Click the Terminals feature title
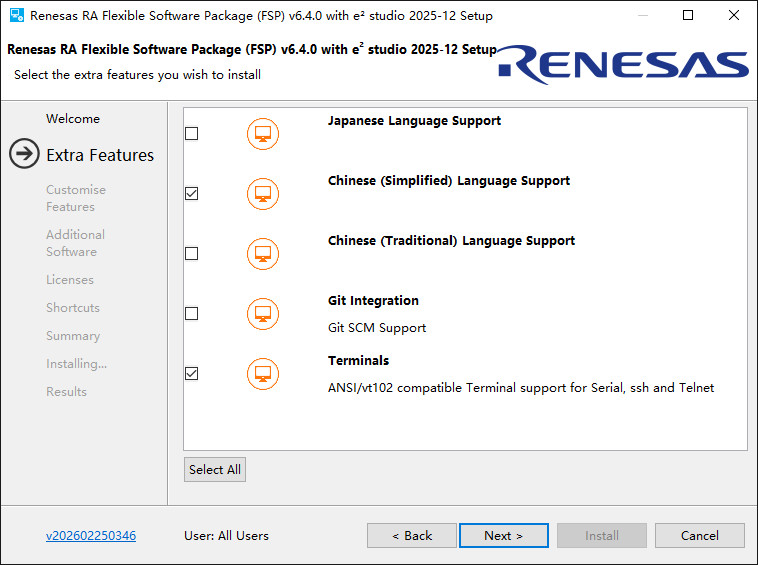 pyautogui.click(x=359, y=361)
